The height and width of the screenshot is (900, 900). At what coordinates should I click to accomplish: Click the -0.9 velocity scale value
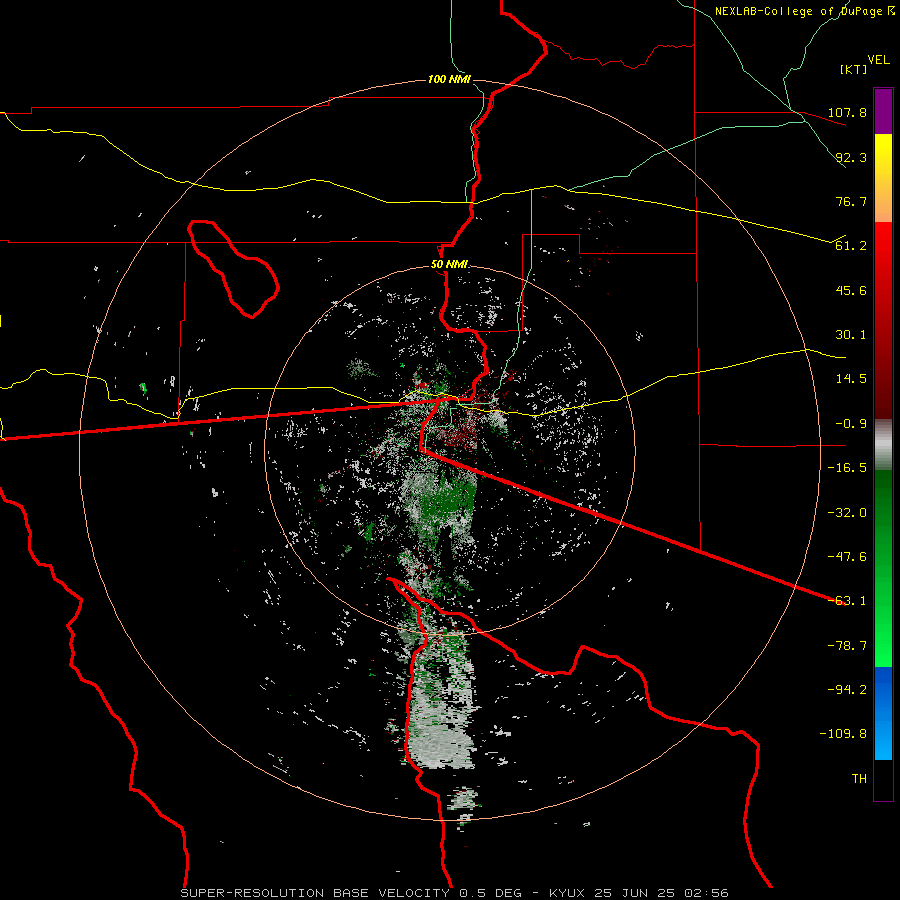click(x=851, y=424)
